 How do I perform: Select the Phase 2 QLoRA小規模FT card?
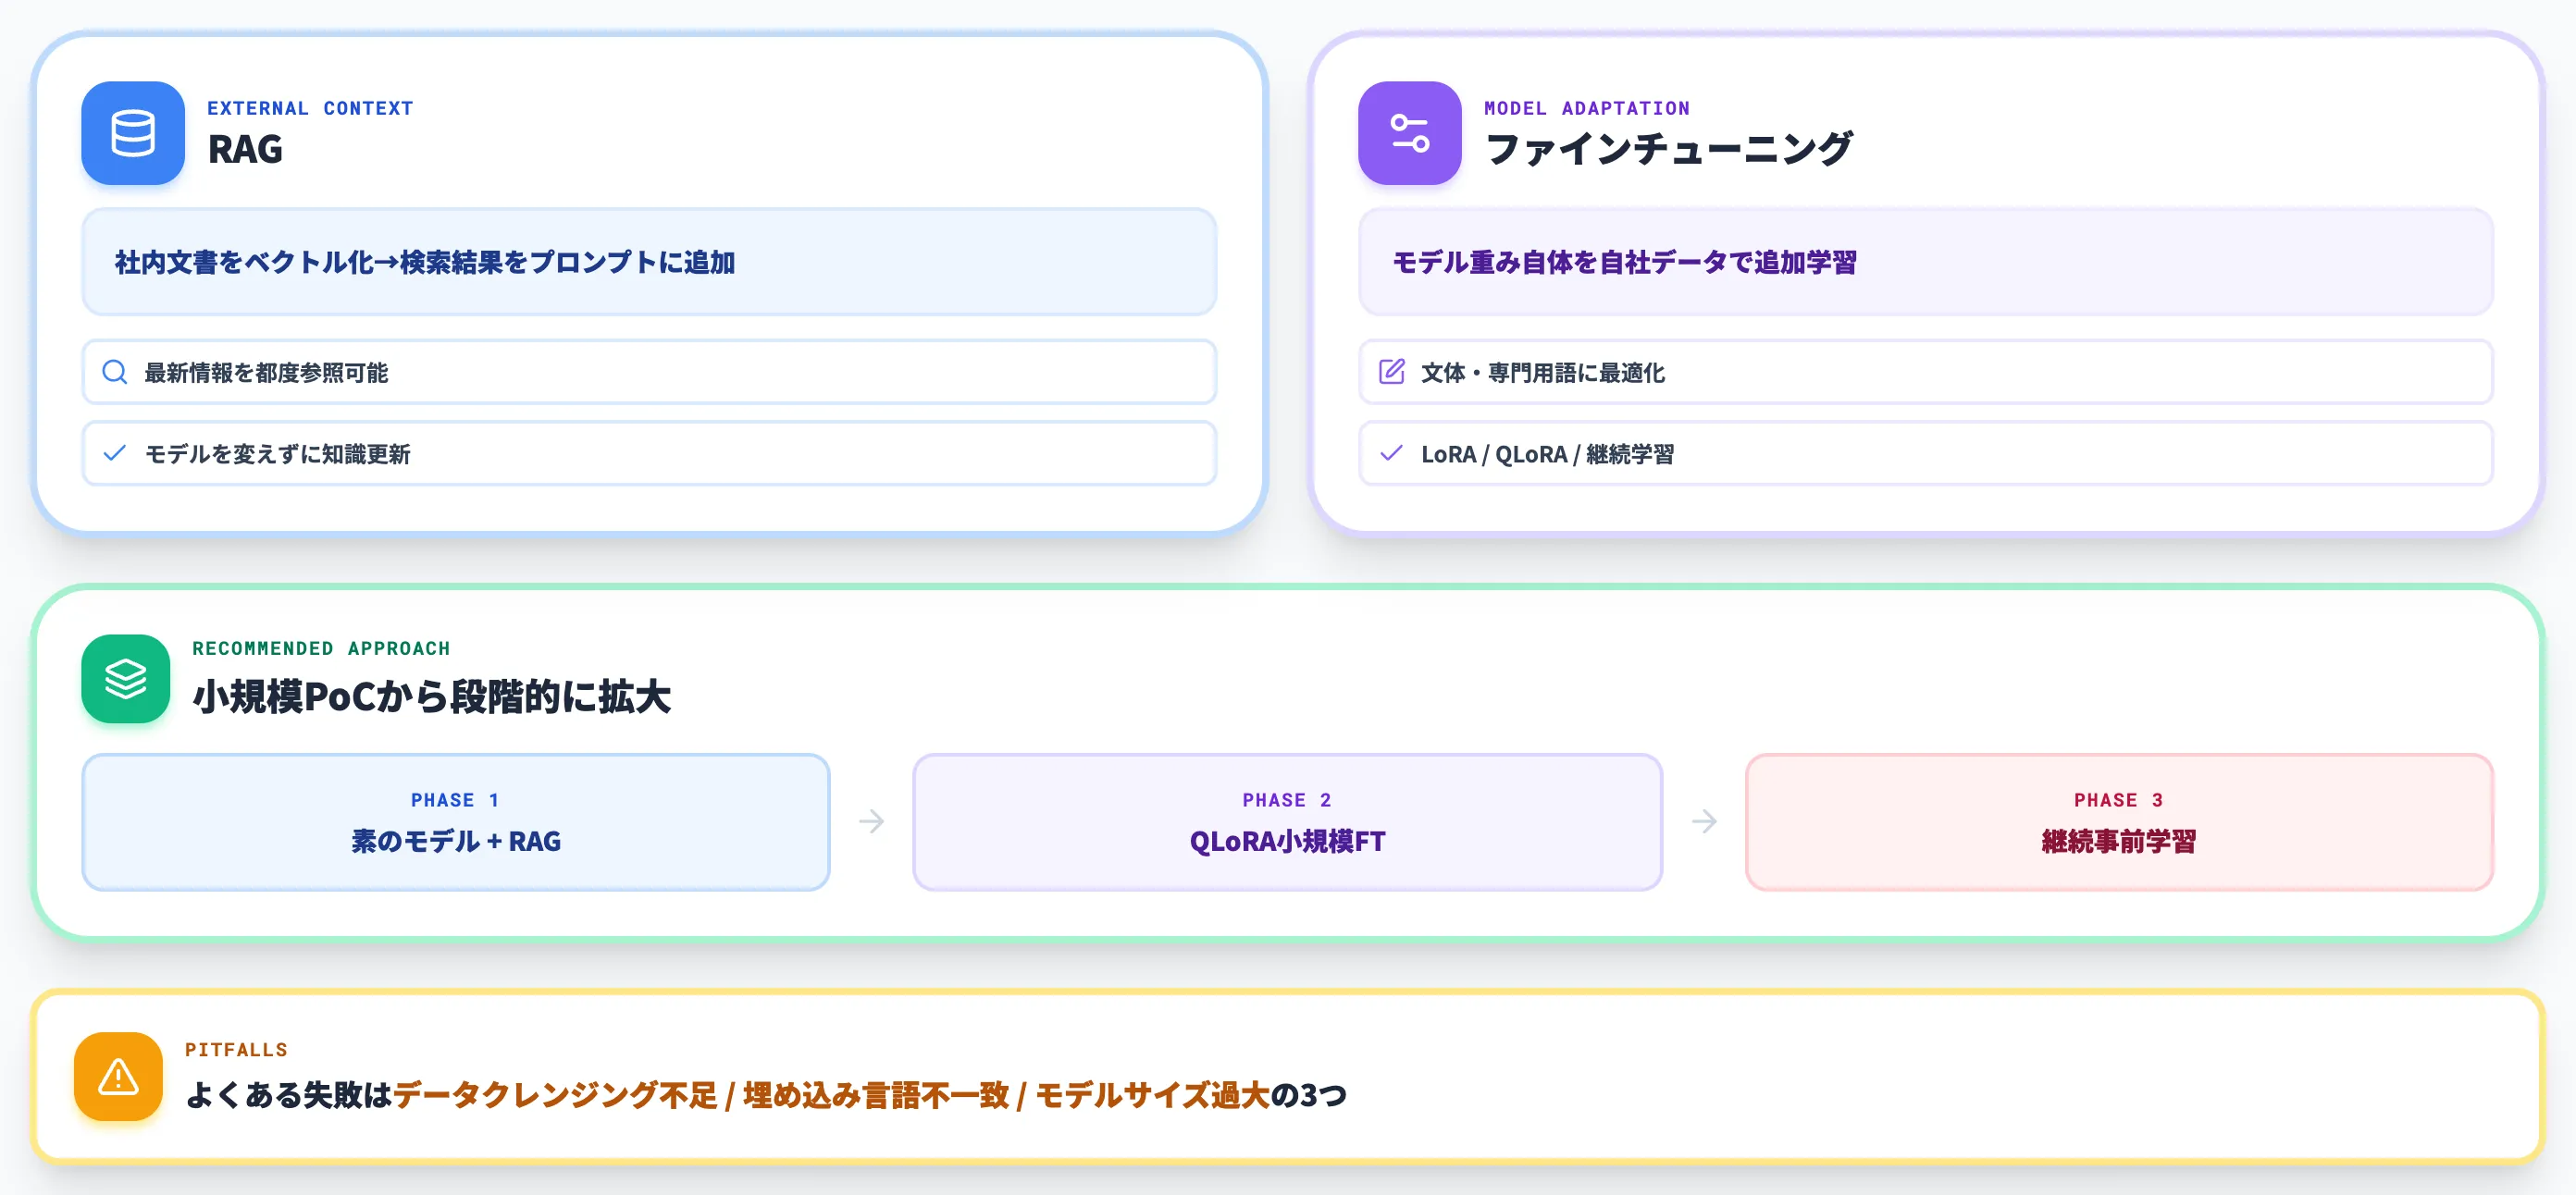pyautogui.click(x=1287, y=822)
